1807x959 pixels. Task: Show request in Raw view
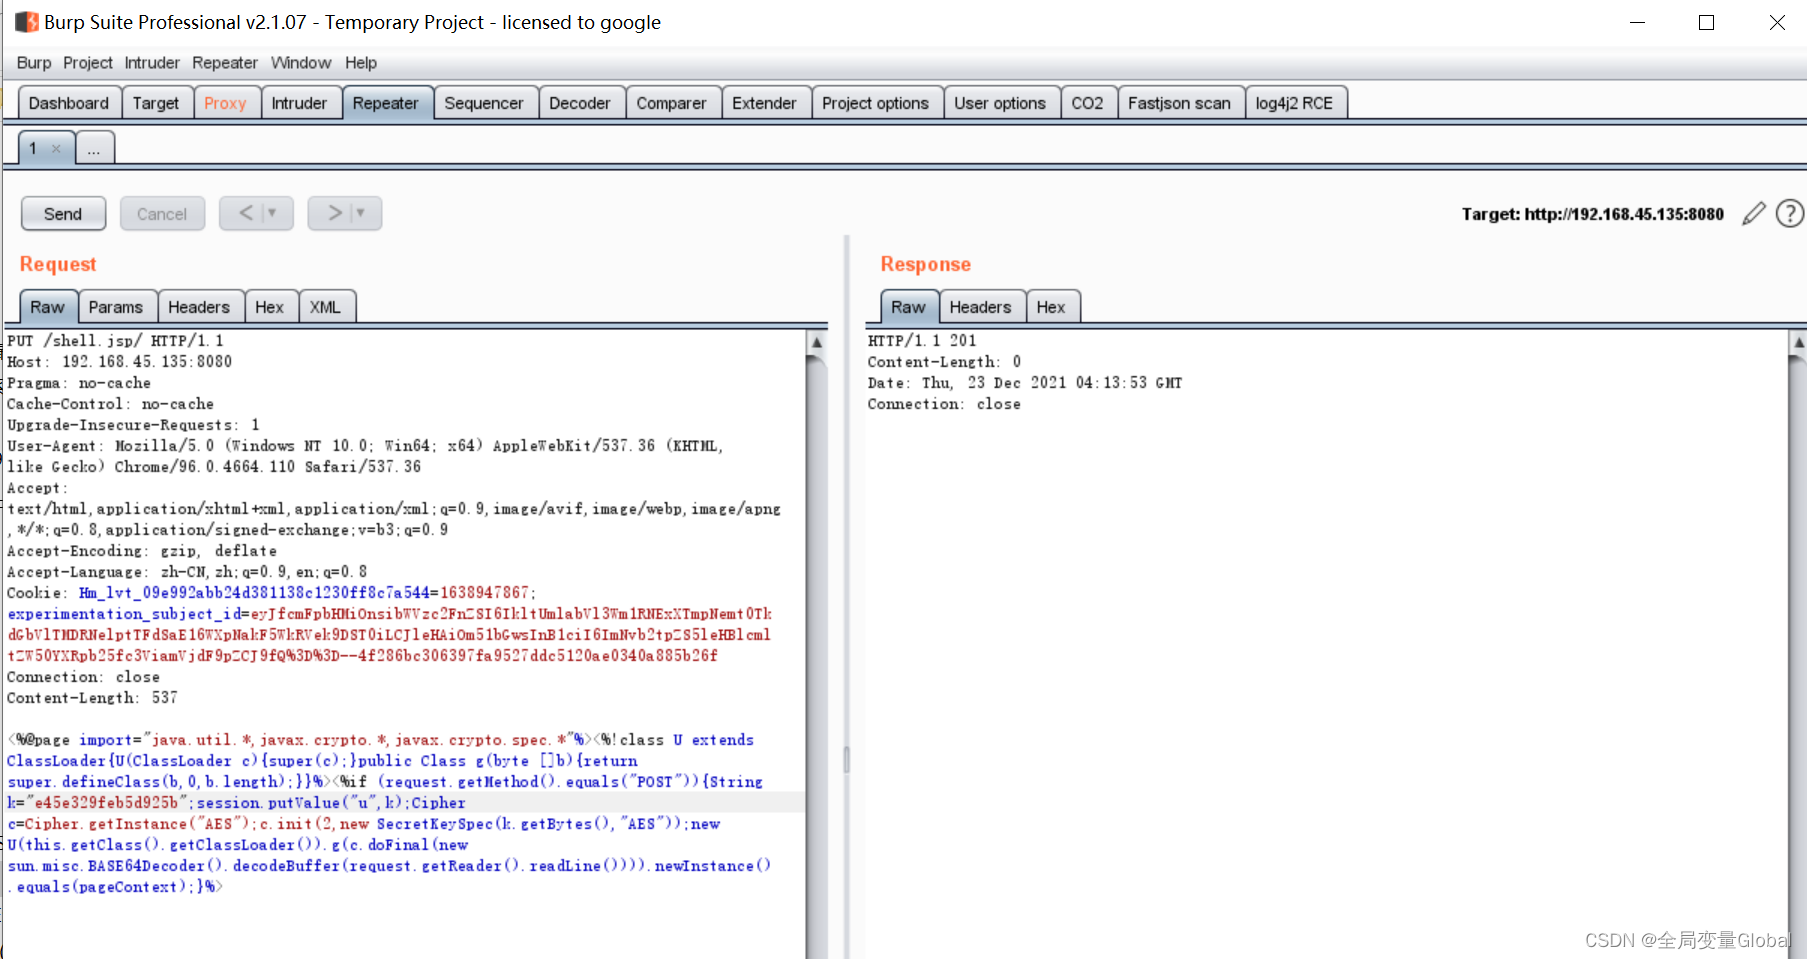pos(47,307)
